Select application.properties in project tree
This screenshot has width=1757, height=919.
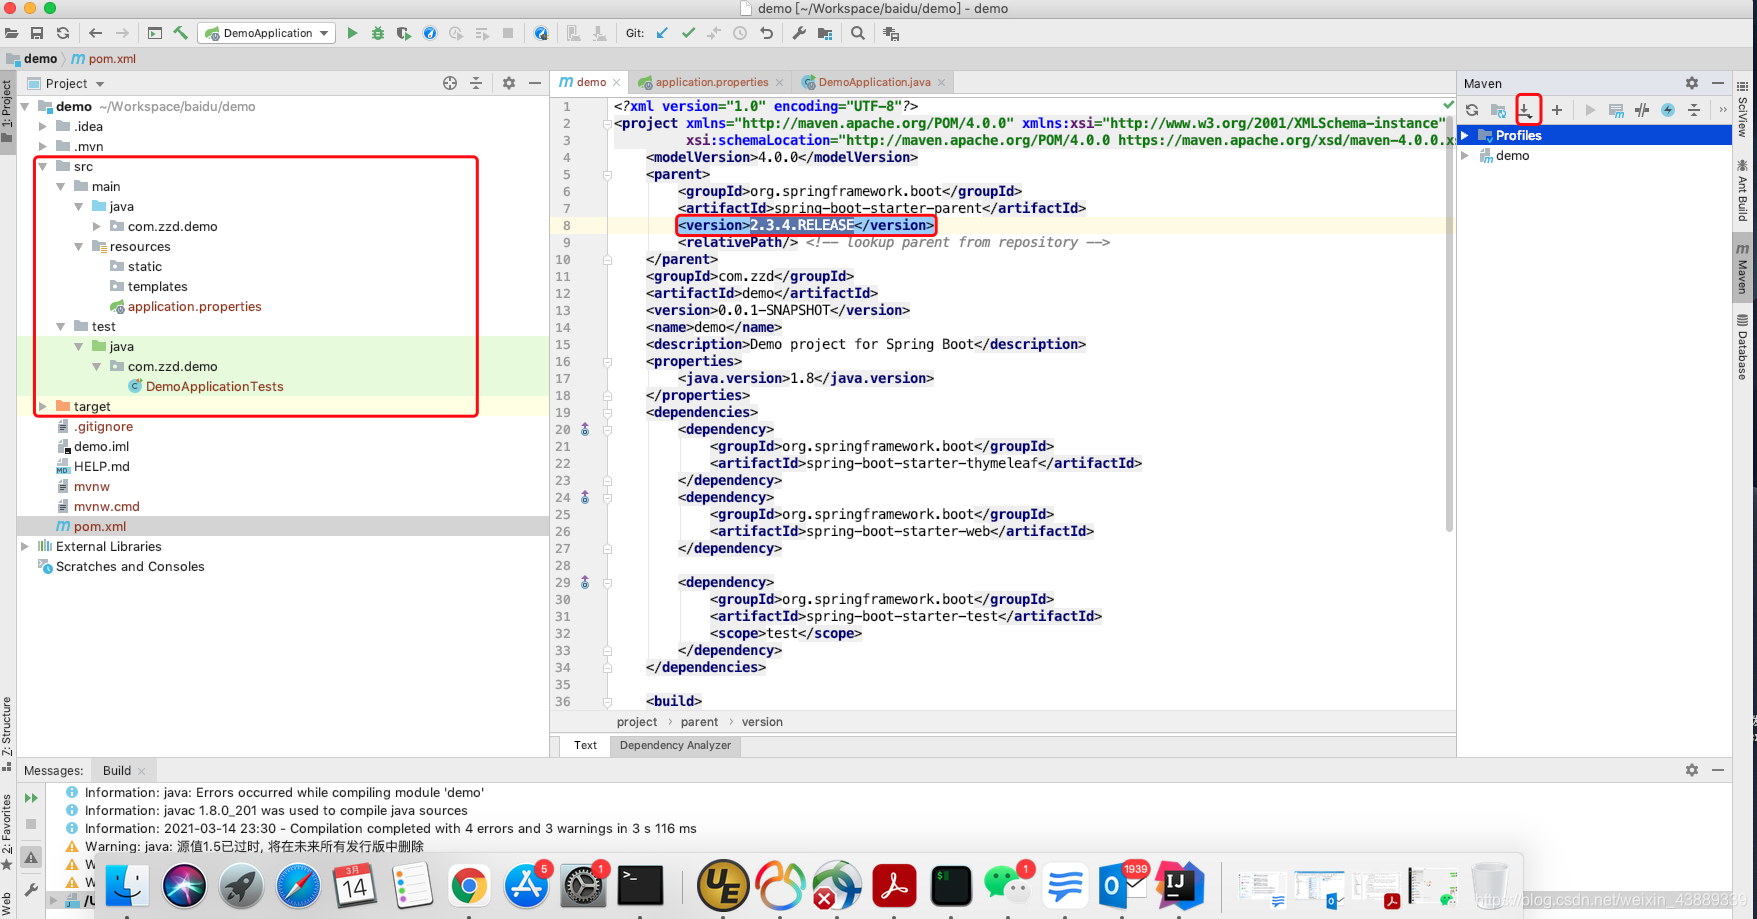(x=194, y=306)
